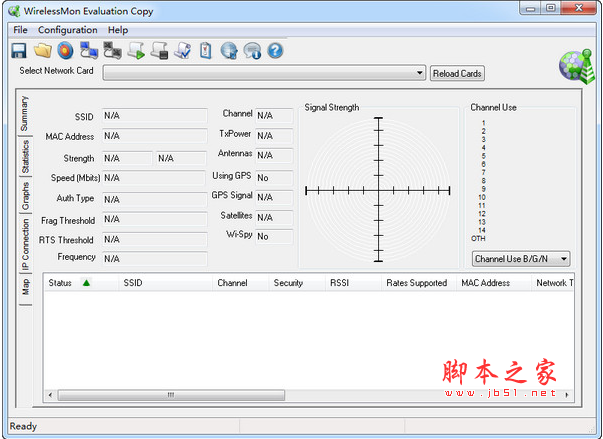Sort by the SSID column header
603x439 pixels.
click(165, 283)
